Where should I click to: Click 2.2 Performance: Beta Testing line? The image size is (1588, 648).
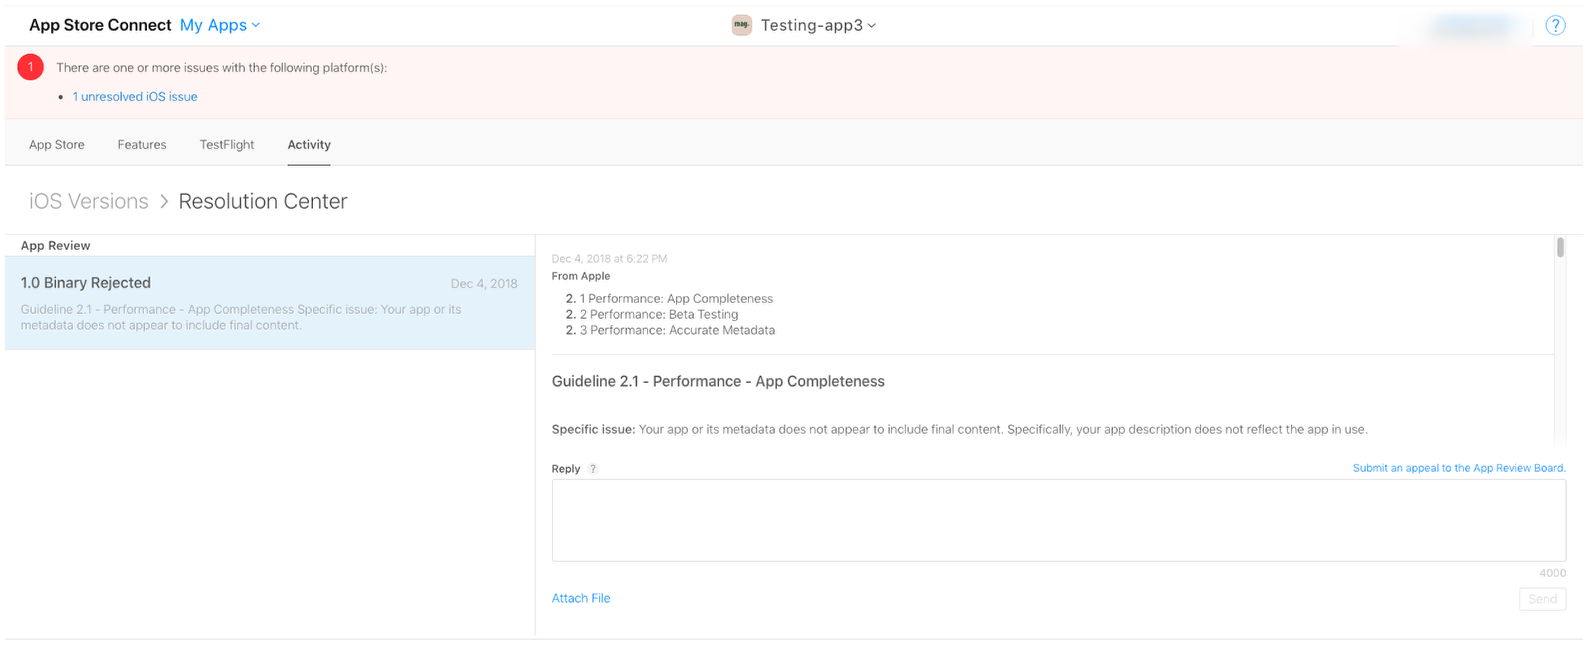(x=652, y=314)
